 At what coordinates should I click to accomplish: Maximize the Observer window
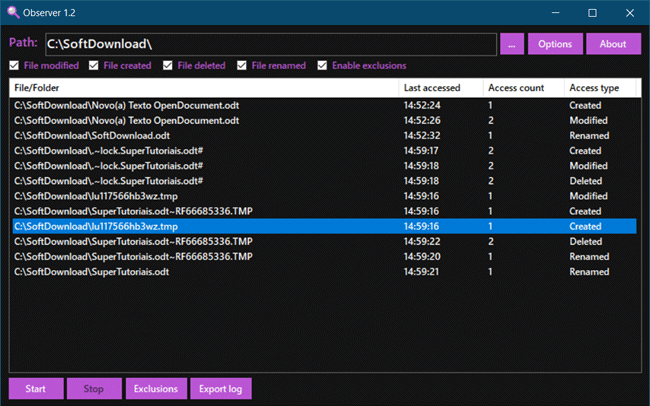(592, 12)
